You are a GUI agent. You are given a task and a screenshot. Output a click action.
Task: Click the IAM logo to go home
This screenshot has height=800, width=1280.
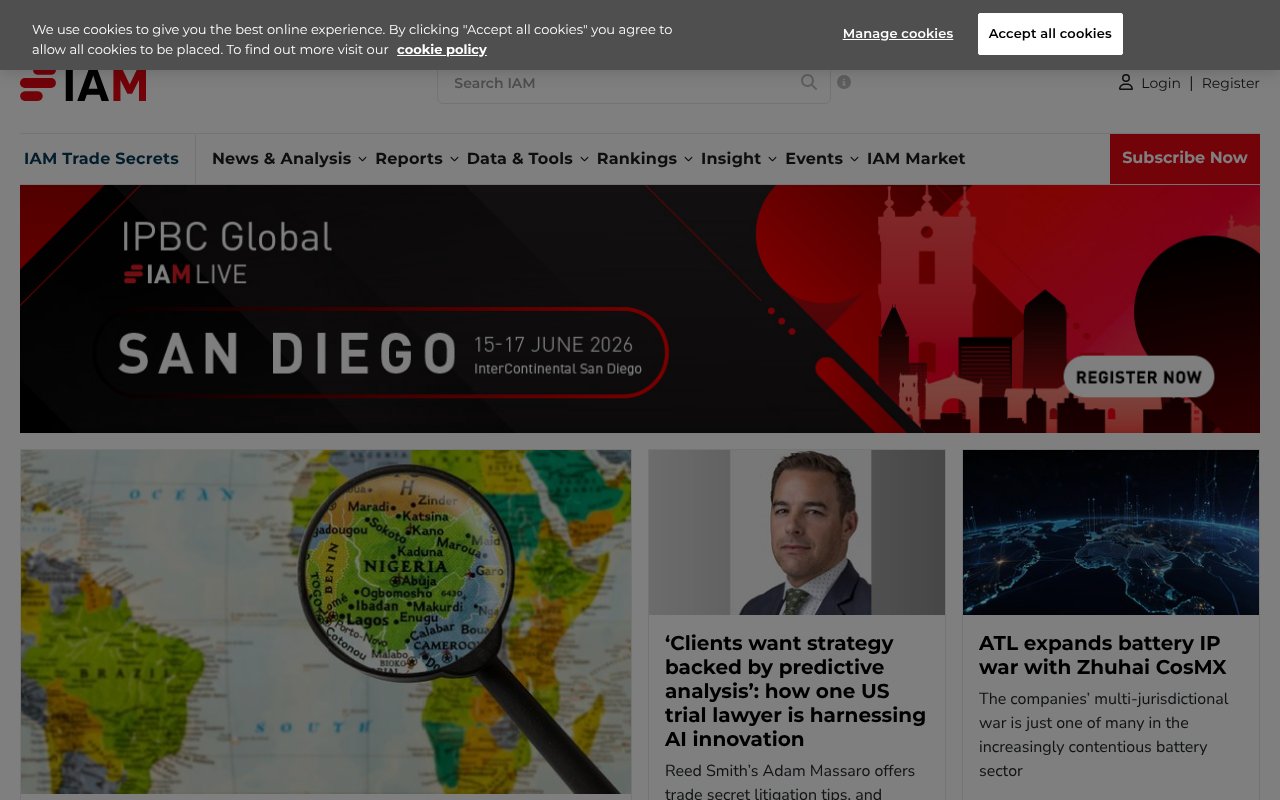coord(83,84)
